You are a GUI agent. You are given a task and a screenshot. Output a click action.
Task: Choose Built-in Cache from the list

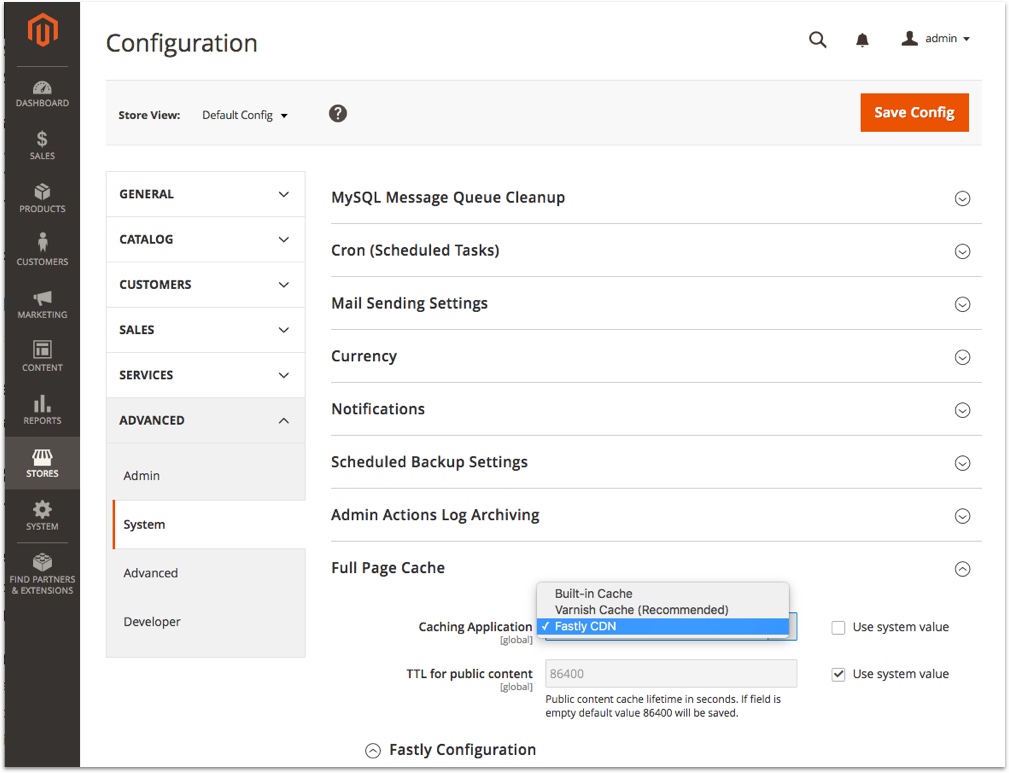594,594
